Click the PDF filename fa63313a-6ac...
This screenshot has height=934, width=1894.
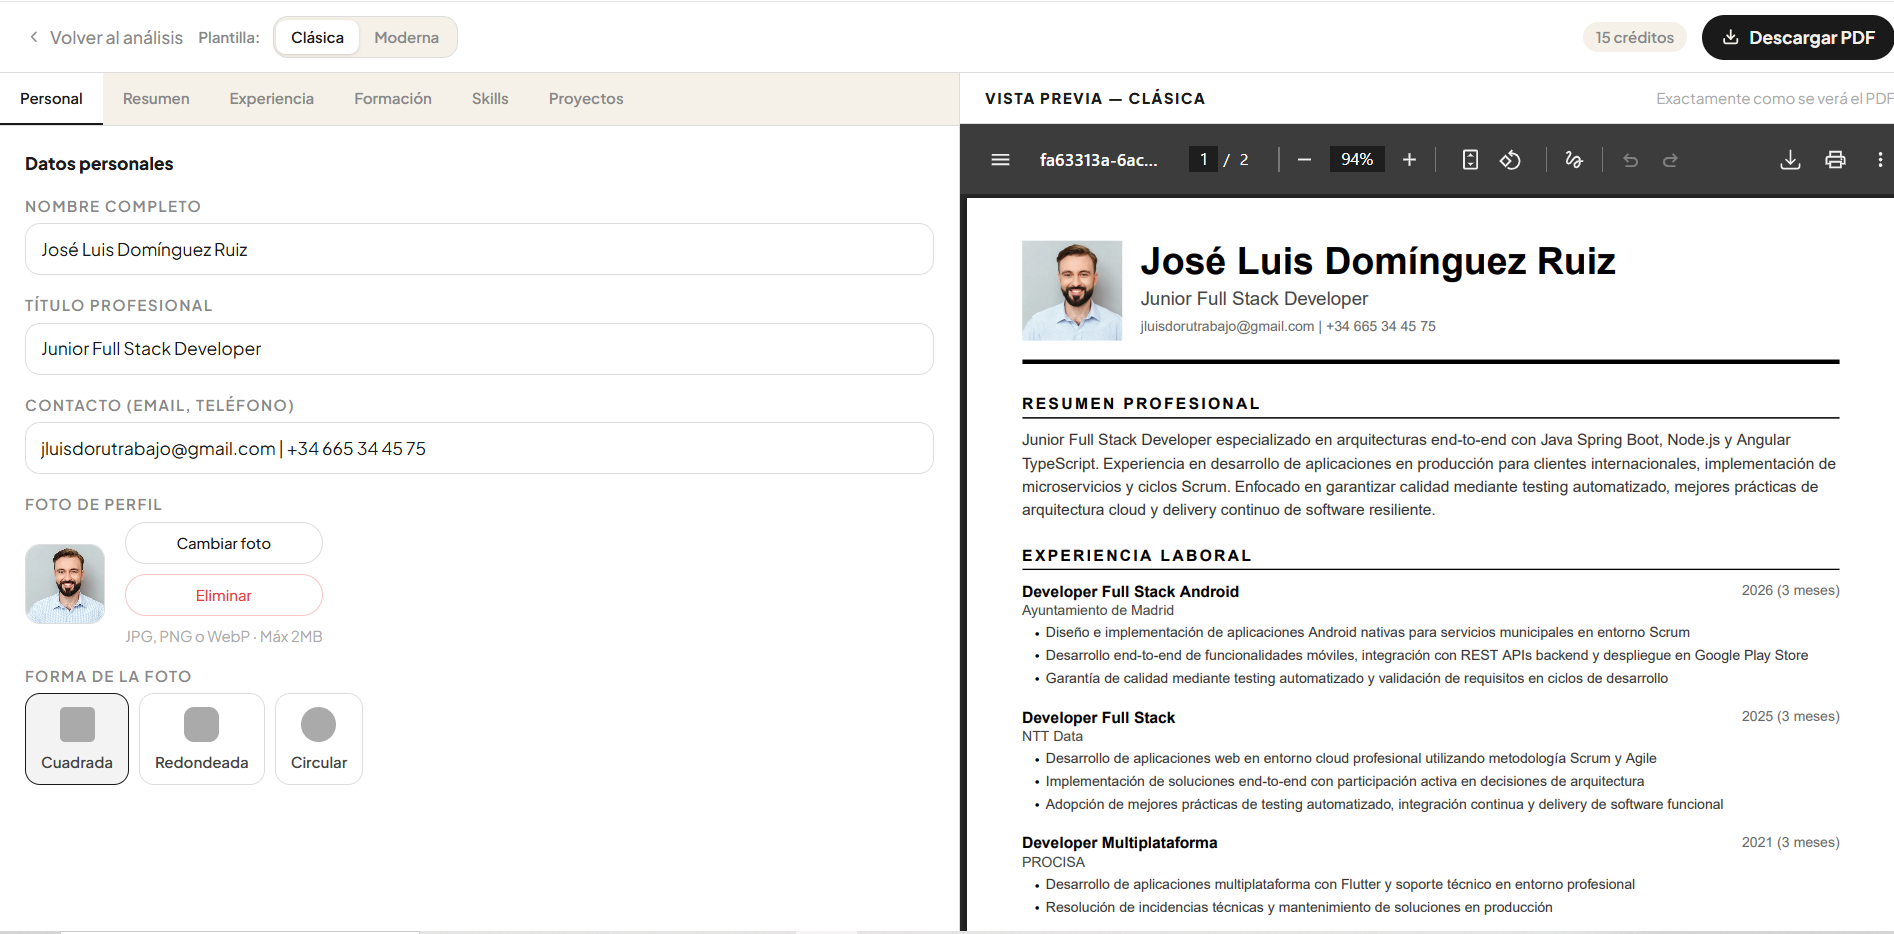tap(1099, 160)
